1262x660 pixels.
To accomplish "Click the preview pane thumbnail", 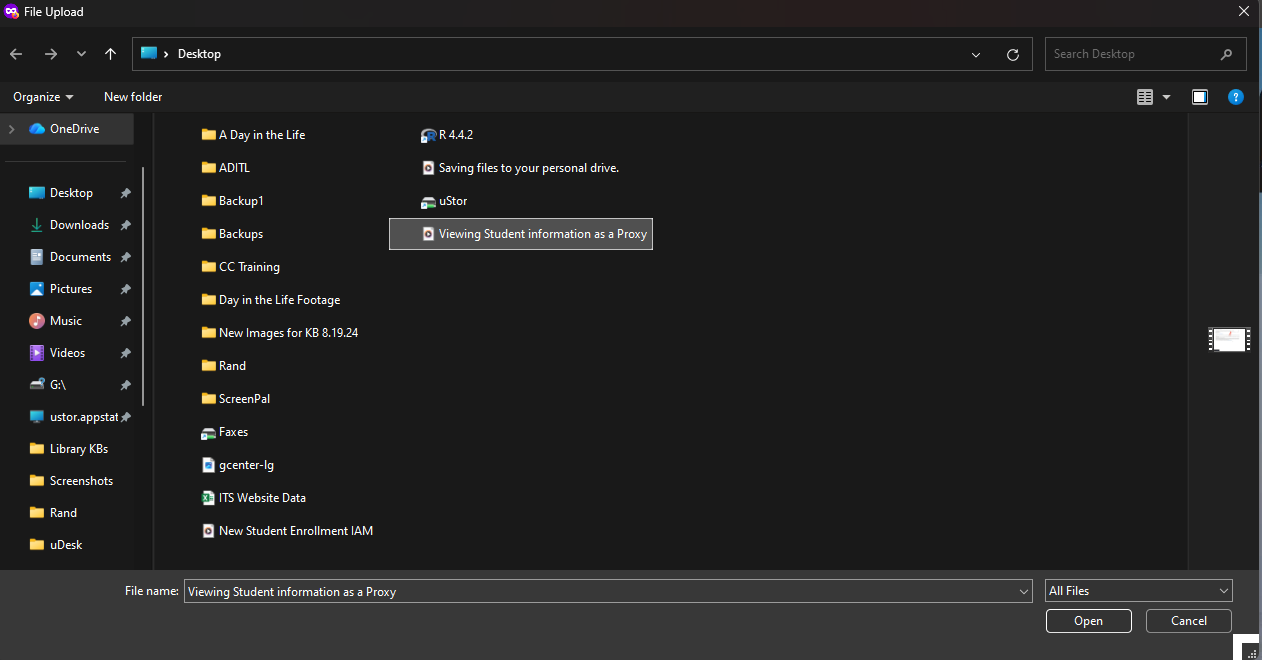I will (1228, 340).
